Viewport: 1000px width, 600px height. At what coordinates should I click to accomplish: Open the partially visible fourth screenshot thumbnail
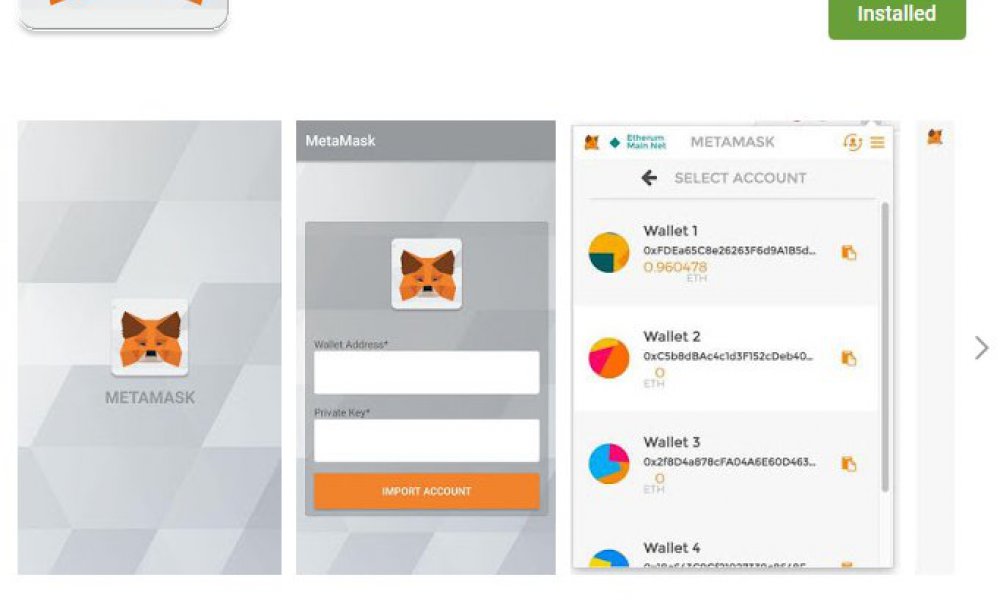(x=935, y=348)
